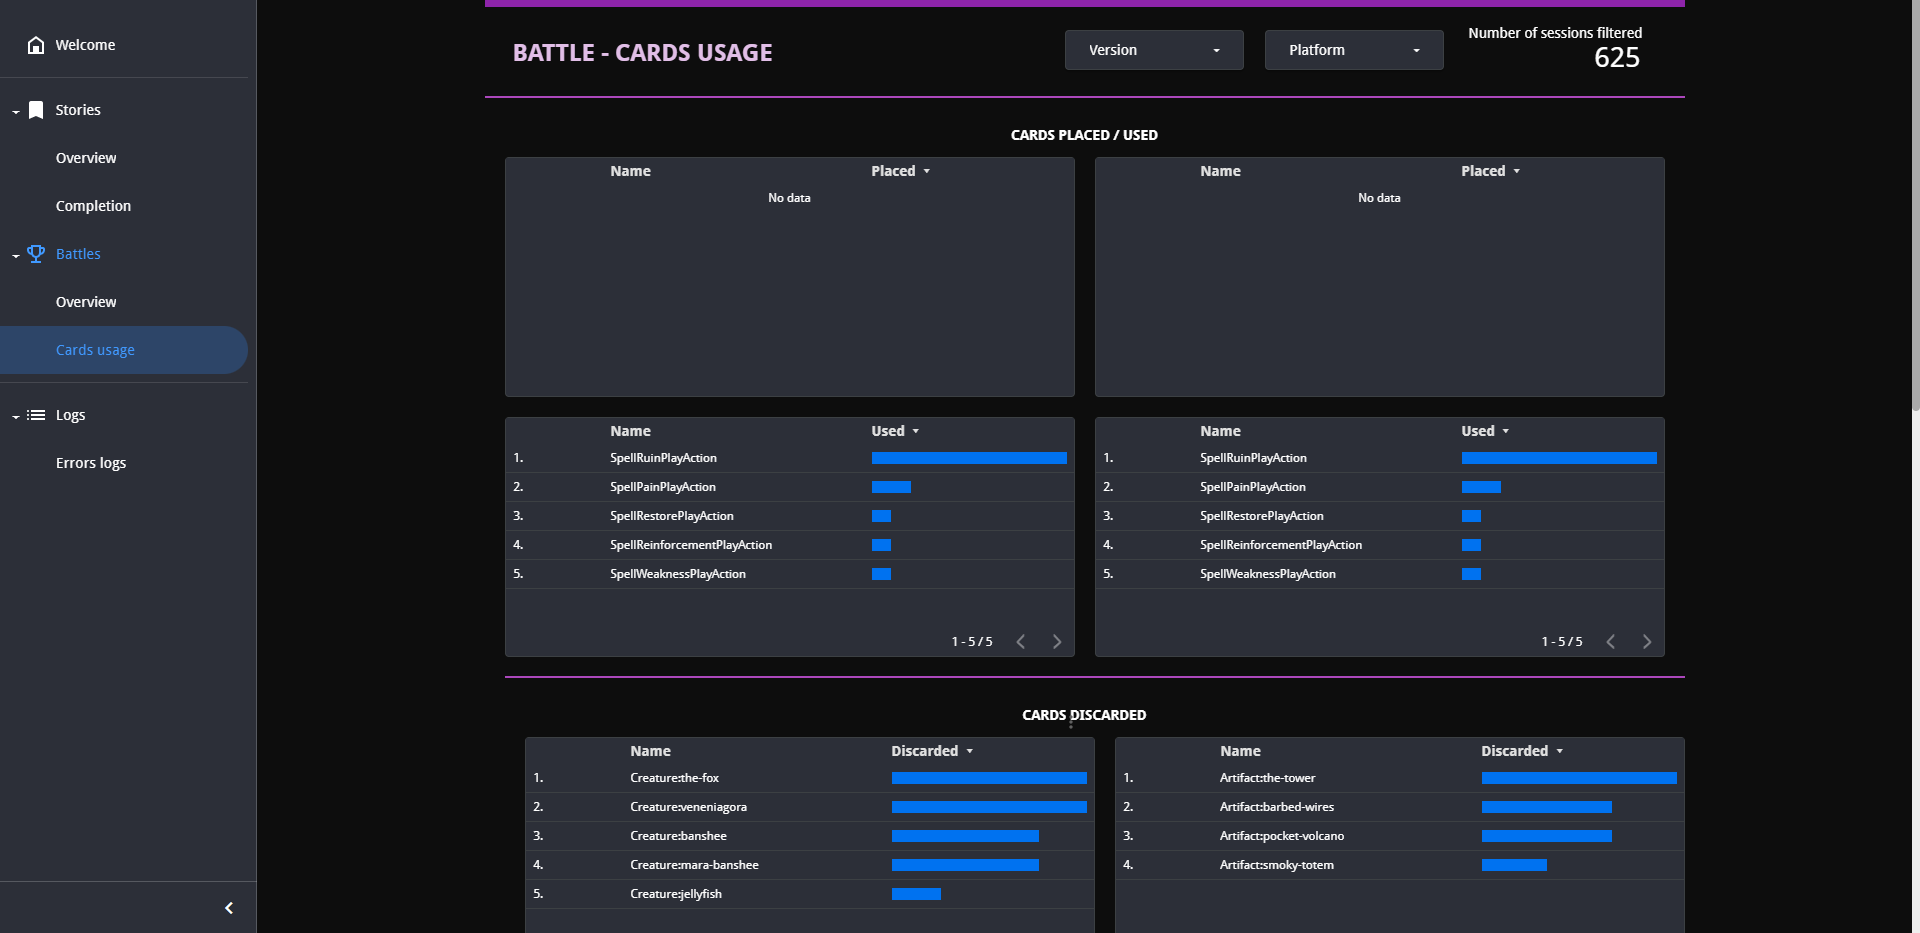Click the Logs list icon

point(36,415)
